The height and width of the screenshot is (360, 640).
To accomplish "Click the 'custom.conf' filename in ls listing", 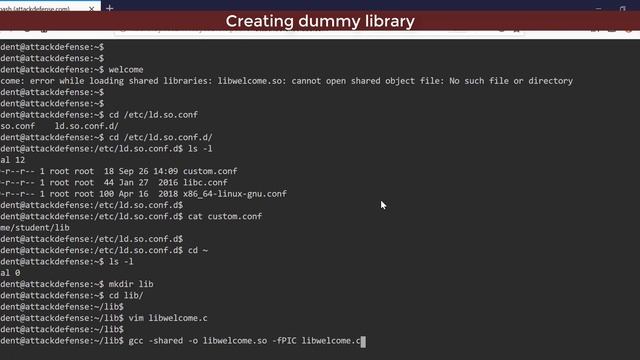I will coord(210,171).
